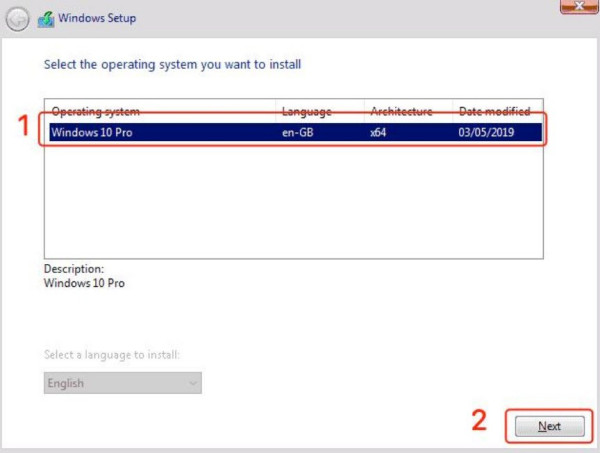
Task: Sort by the Language column header
Action: (306, 111)
